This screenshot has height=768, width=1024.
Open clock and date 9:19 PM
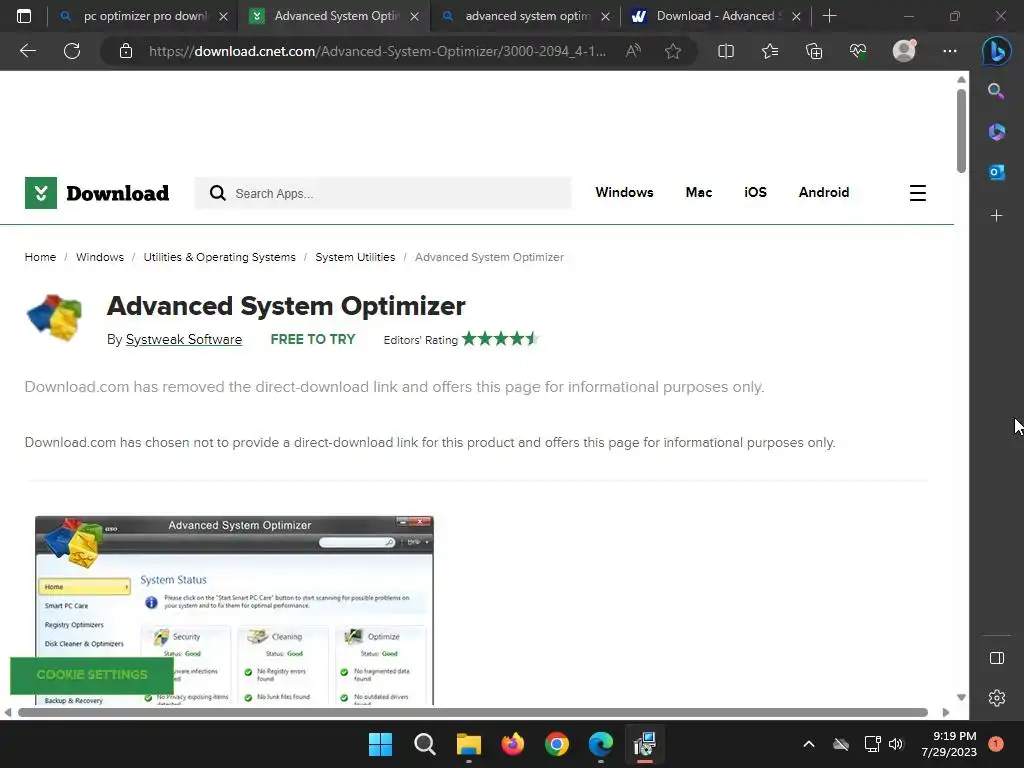point(949,744)
